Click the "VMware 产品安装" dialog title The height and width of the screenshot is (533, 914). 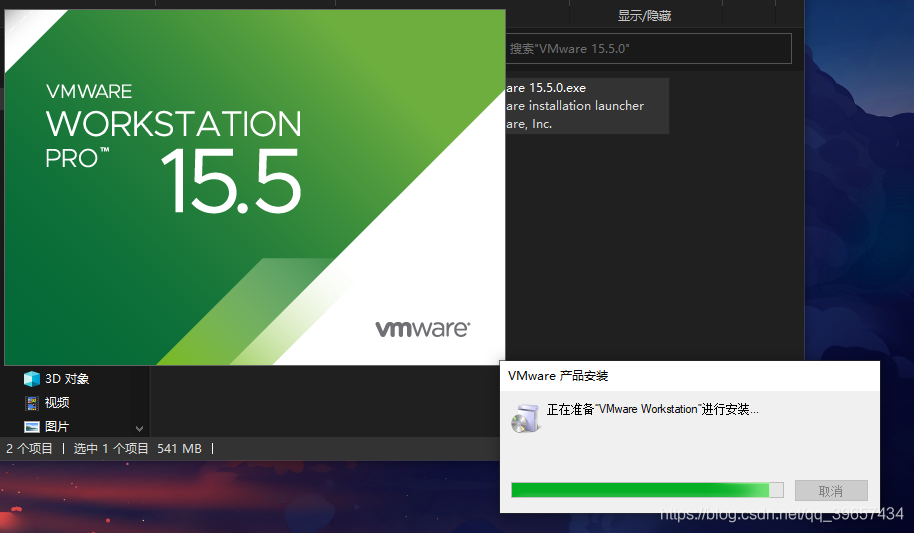(x=558, y=376)
